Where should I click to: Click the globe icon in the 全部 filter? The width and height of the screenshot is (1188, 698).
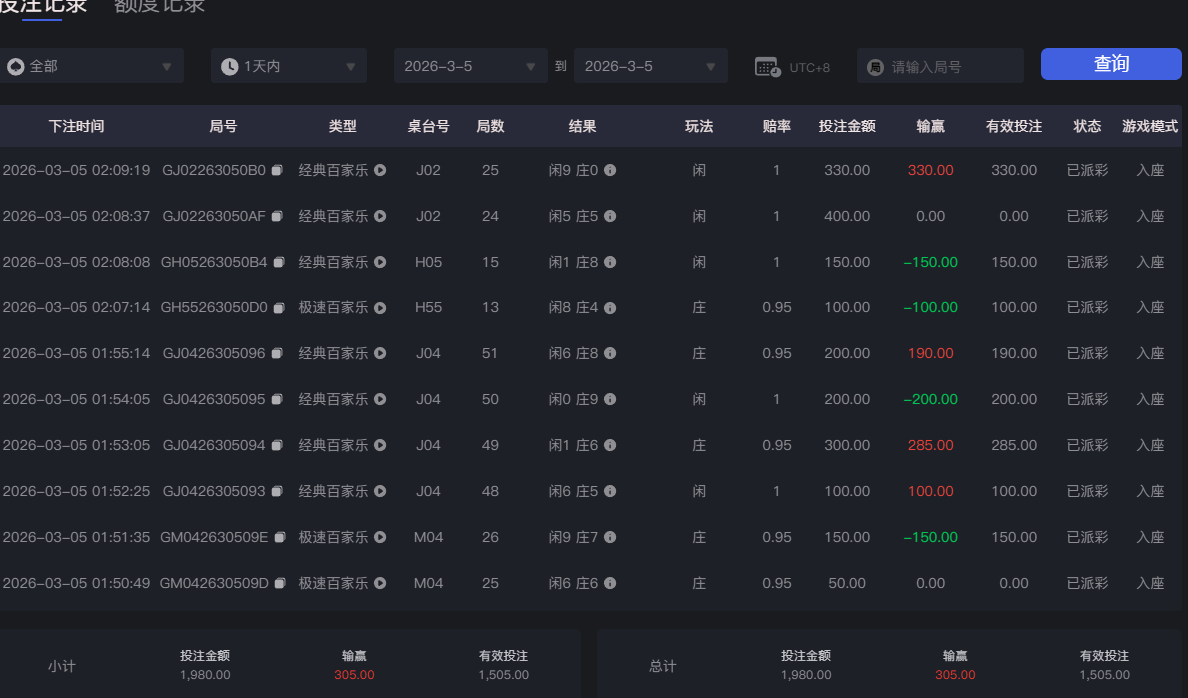tap(14, 65)
